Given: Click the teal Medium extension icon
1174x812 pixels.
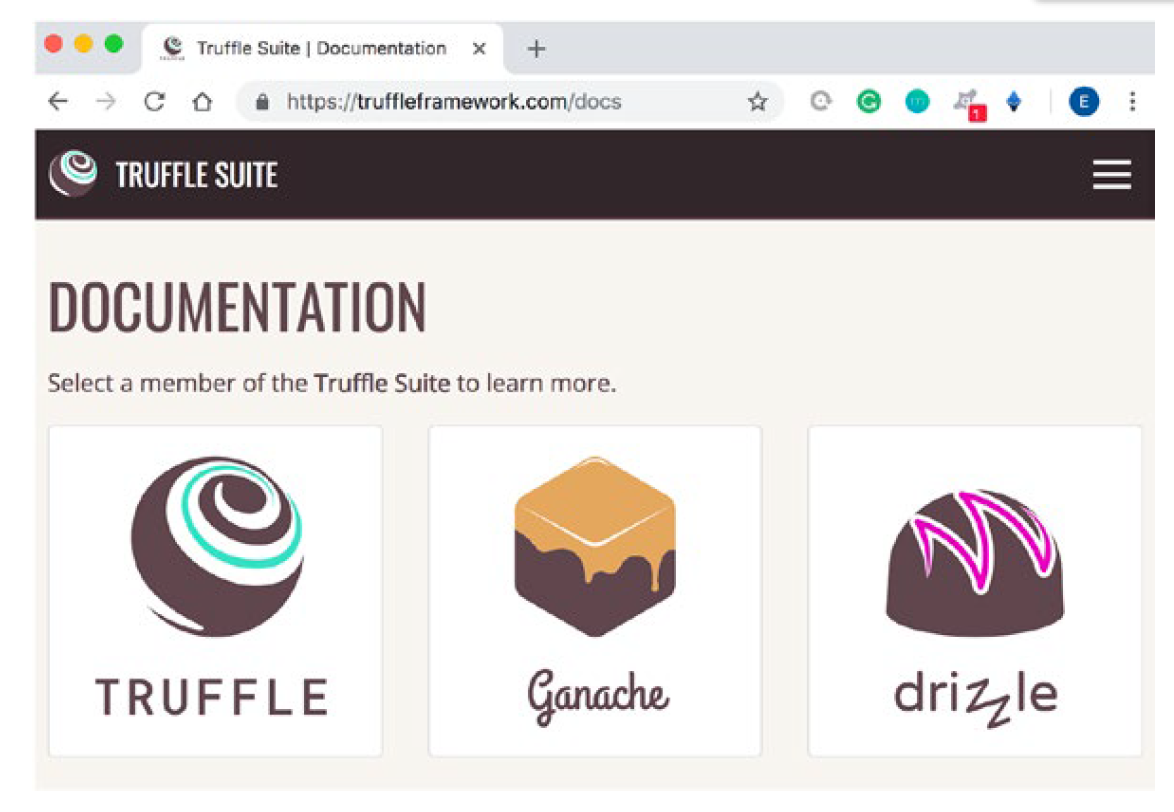Looking at the screenshot, I should (x=917, y=101).
